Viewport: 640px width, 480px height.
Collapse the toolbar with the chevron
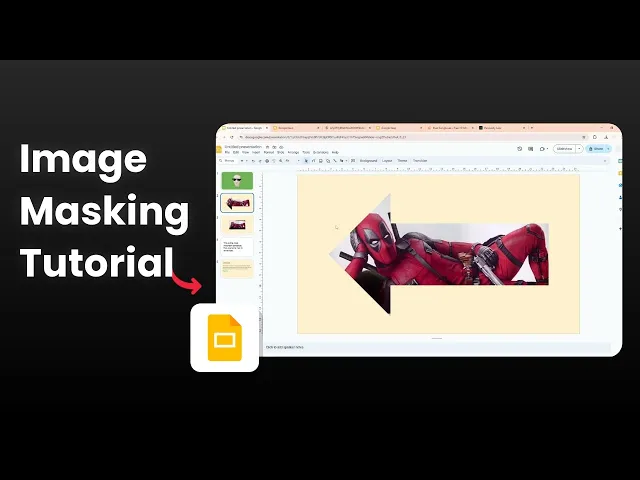point(605,161)
